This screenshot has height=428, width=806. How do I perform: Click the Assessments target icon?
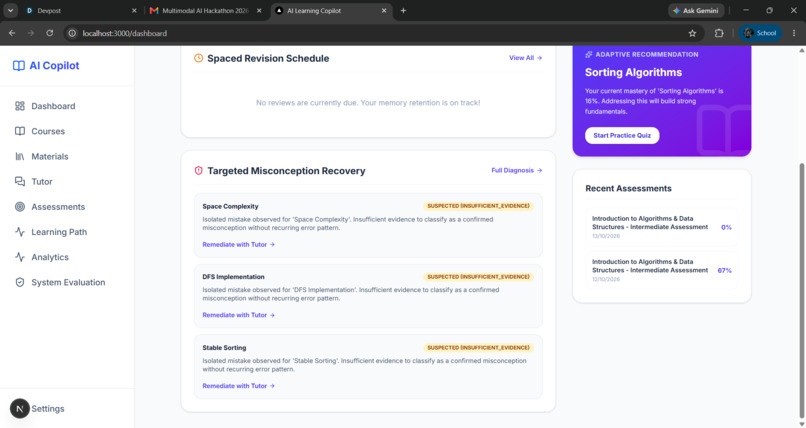[x=20, y=207]
